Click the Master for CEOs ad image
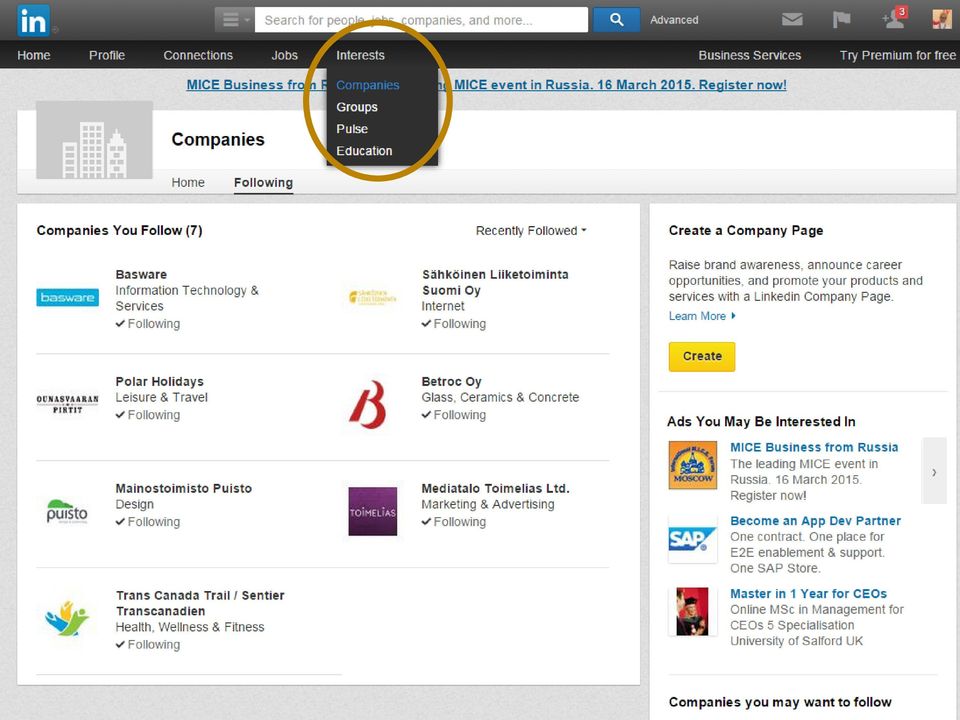Image resolution: width=960 pixels, height=720 pixels. [692, 612]
